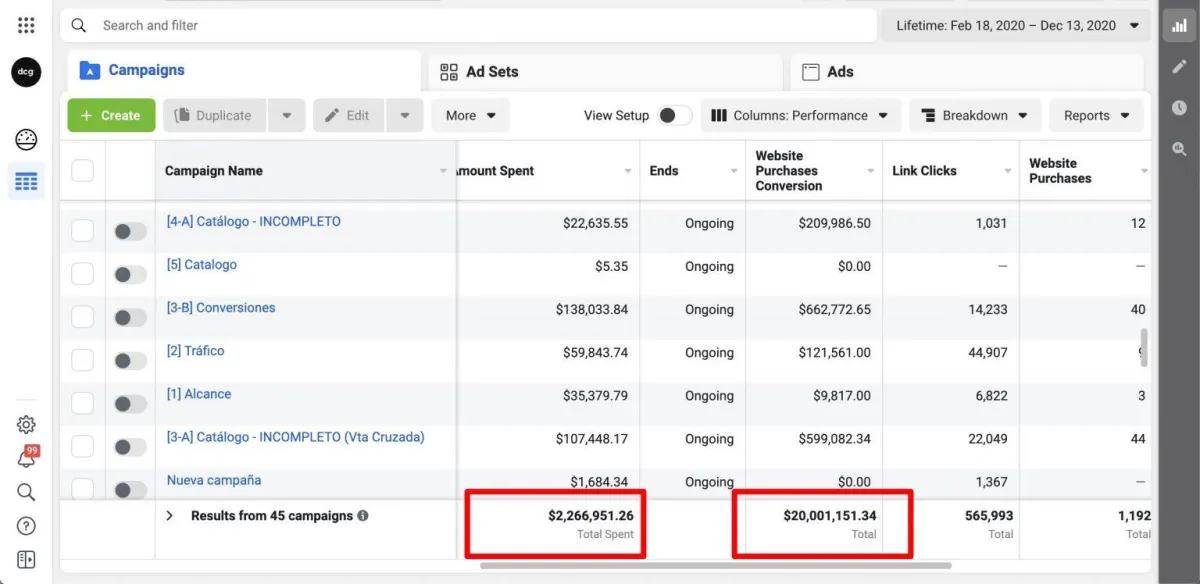Viewport: 1200px width, 584px height.
Task: Click the green Create button
Action: coord(111,115)
